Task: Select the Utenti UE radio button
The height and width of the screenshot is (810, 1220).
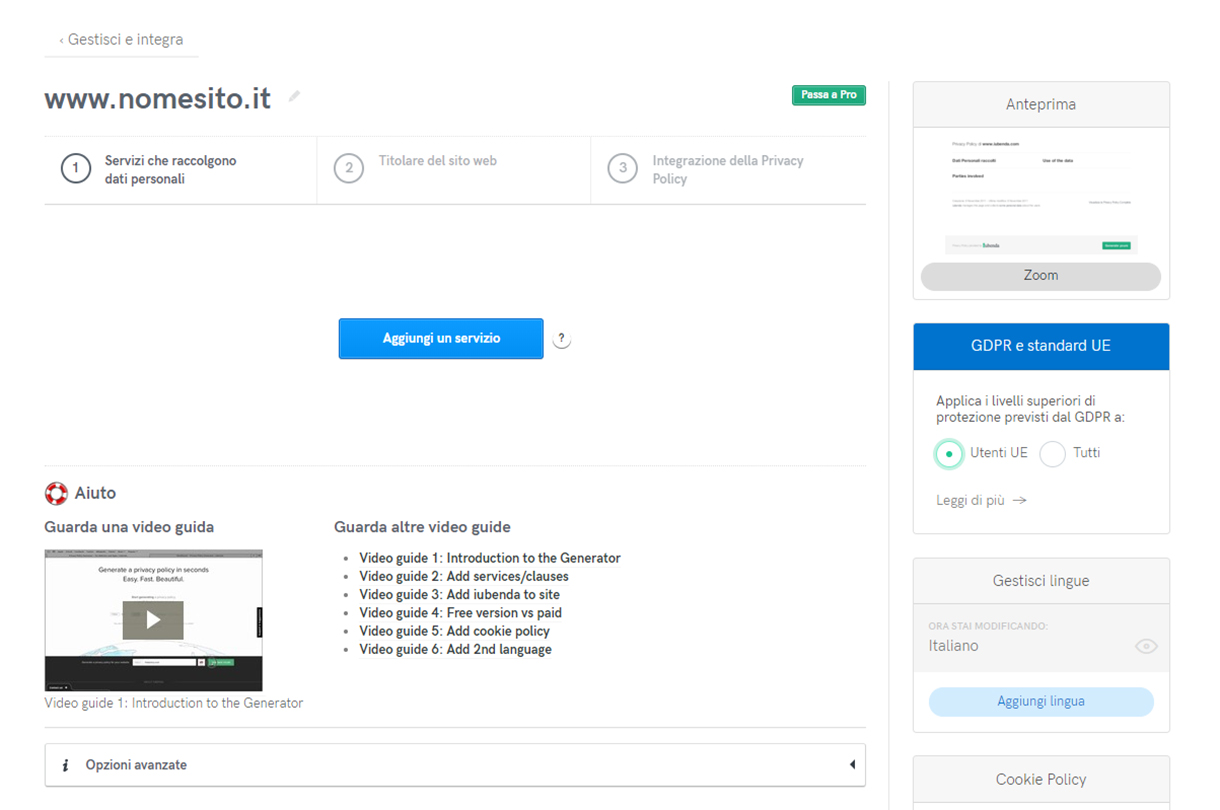Action: [x=949, y=454]
